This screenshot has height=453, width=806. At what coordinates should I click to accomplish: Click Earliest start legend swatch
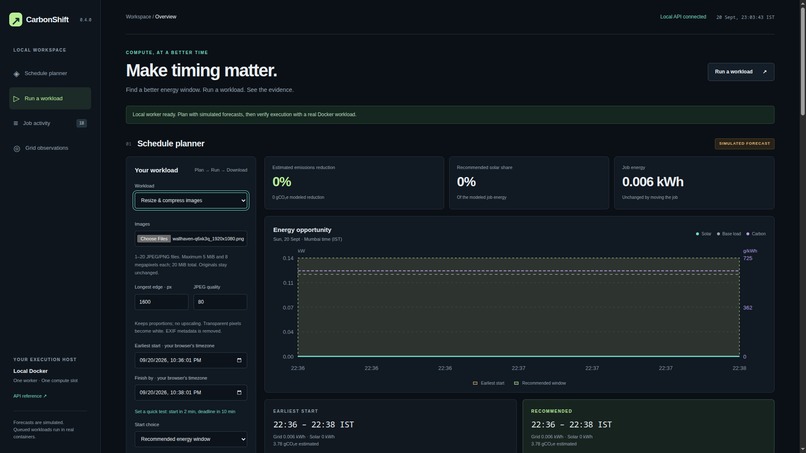coord(475,383)
